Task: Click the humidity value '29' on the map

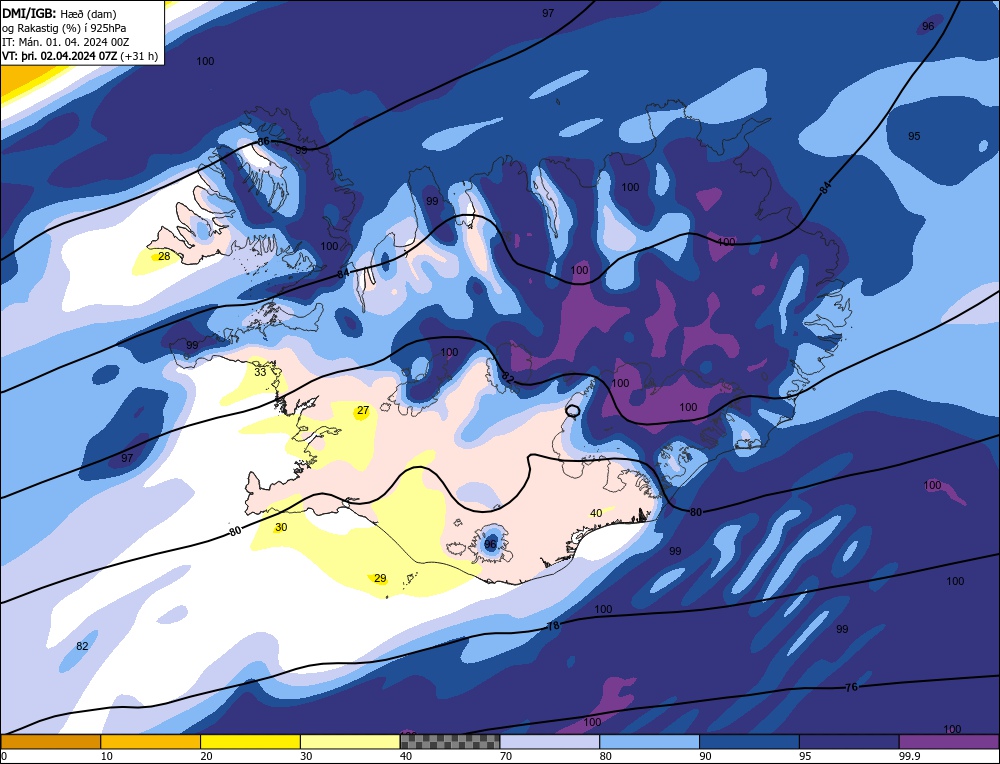Action: point(380,578)
